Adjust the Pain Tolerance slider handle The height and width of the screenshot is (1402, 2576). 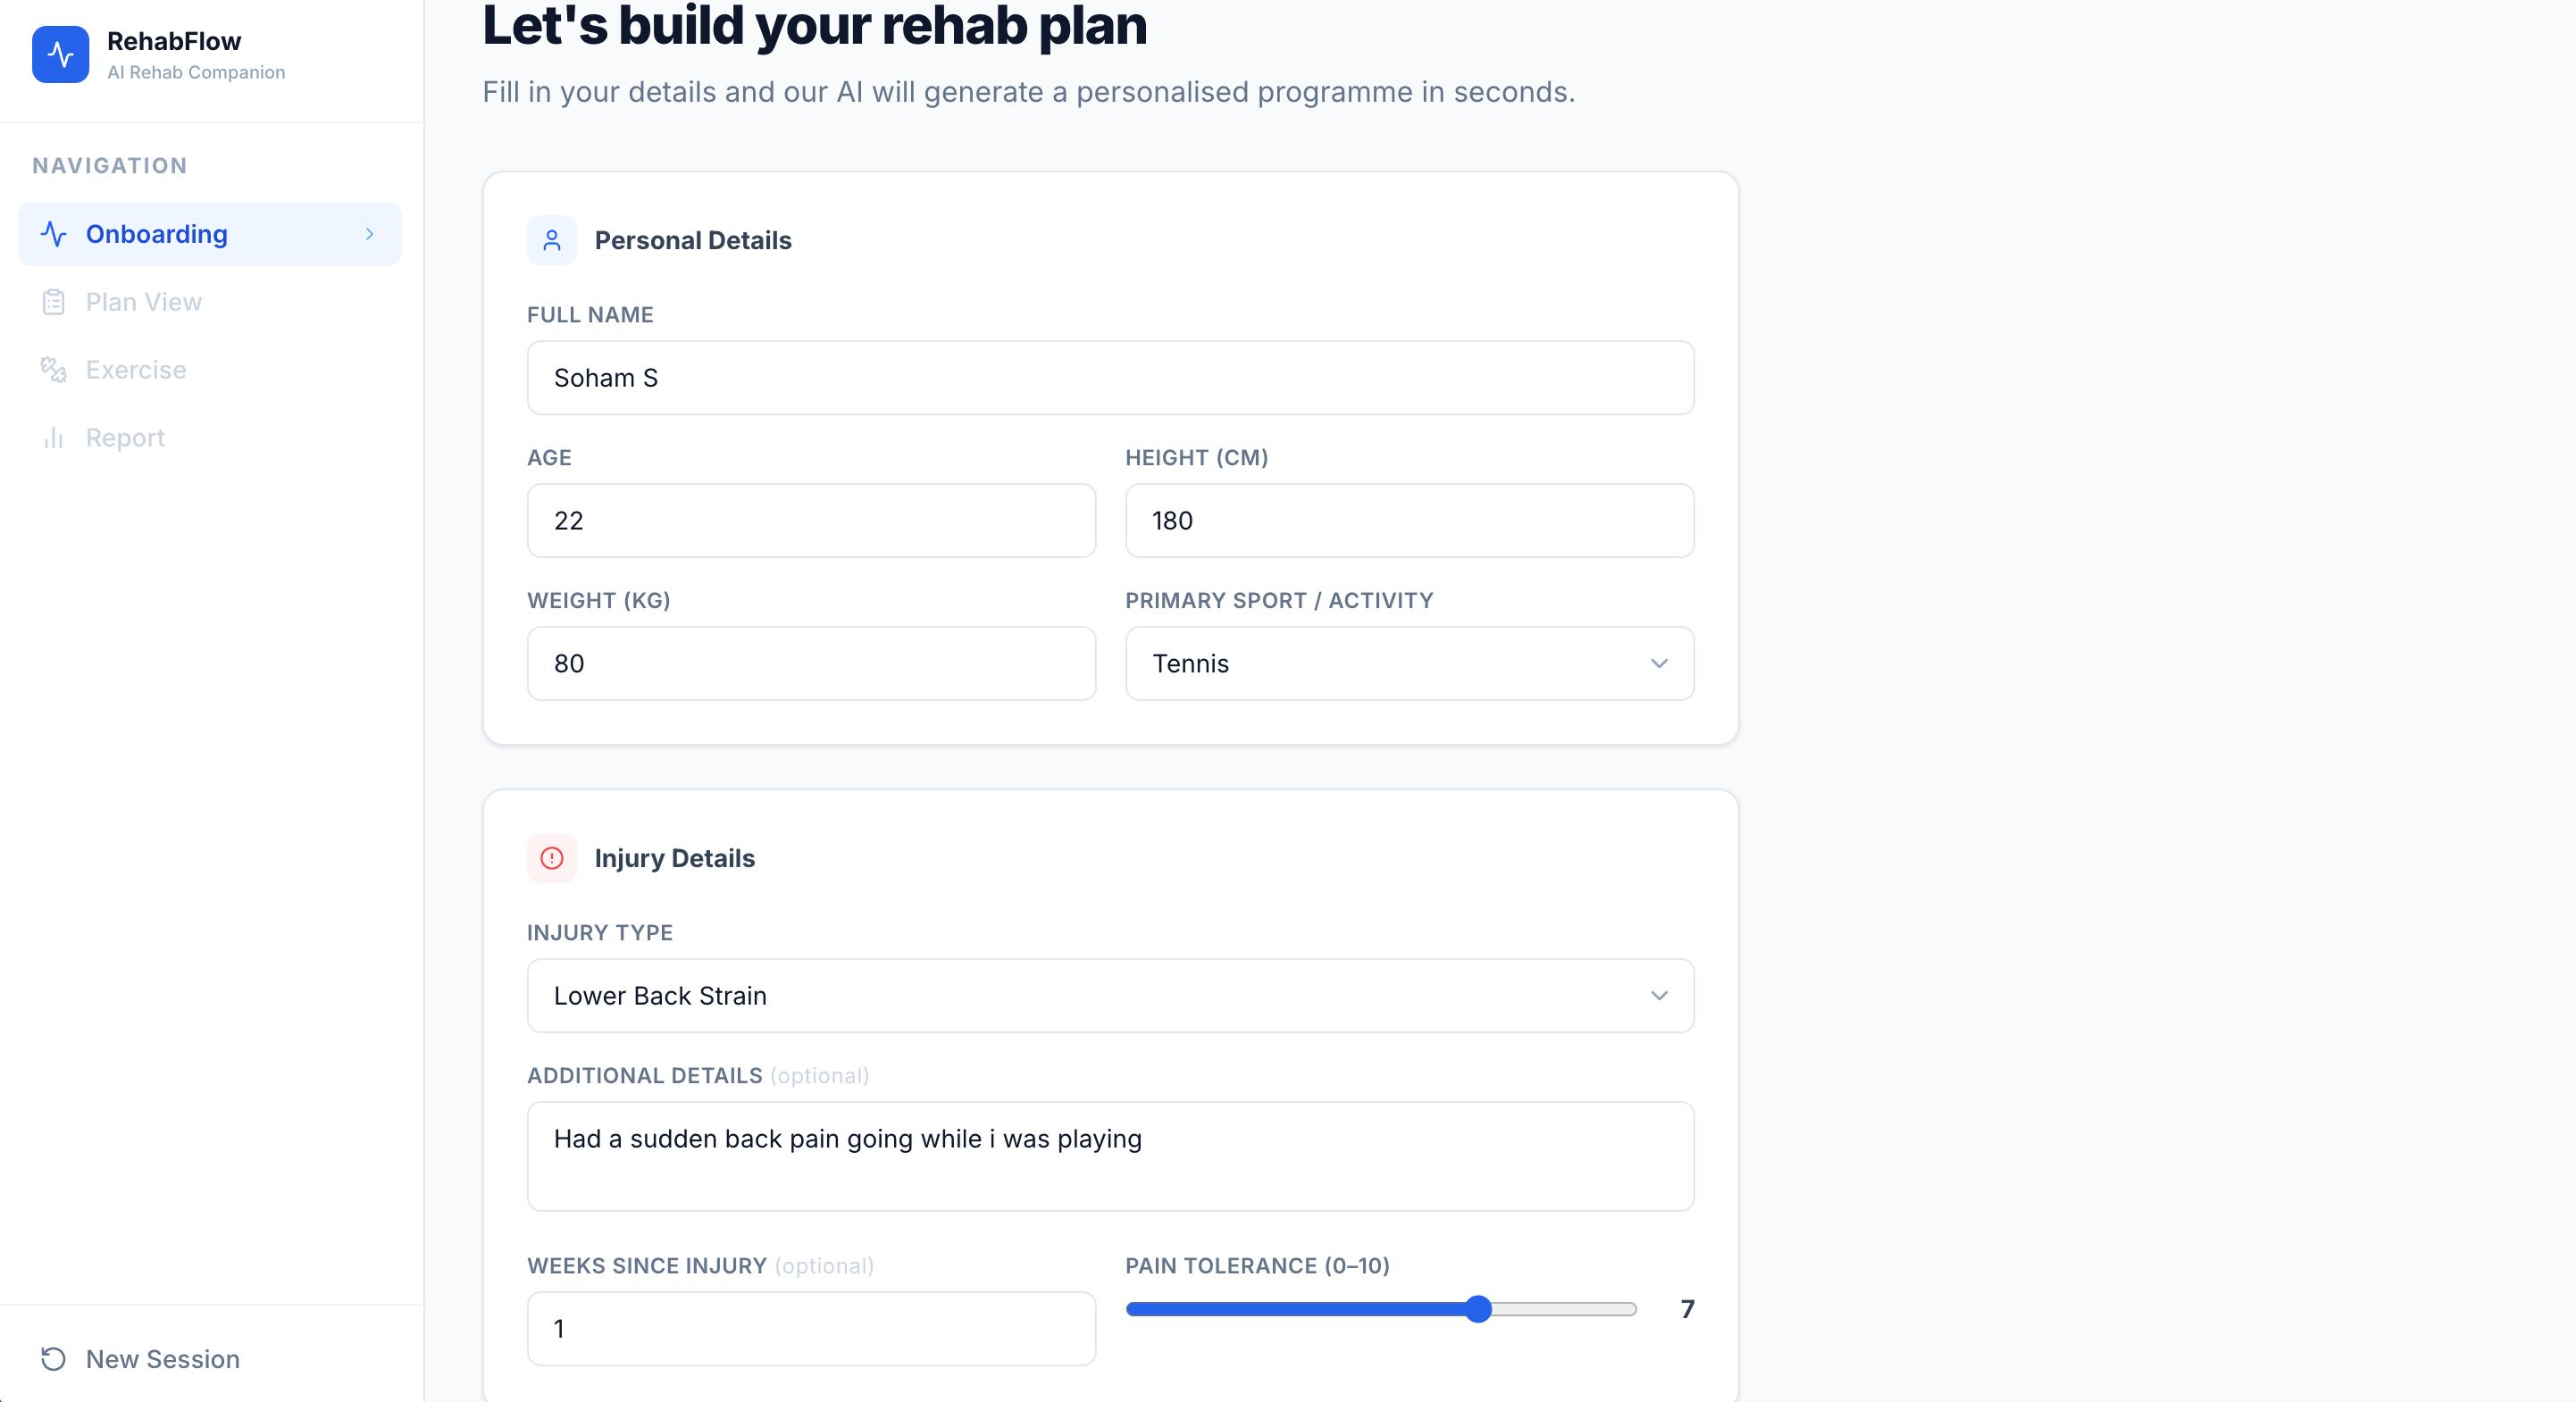1478,1309
